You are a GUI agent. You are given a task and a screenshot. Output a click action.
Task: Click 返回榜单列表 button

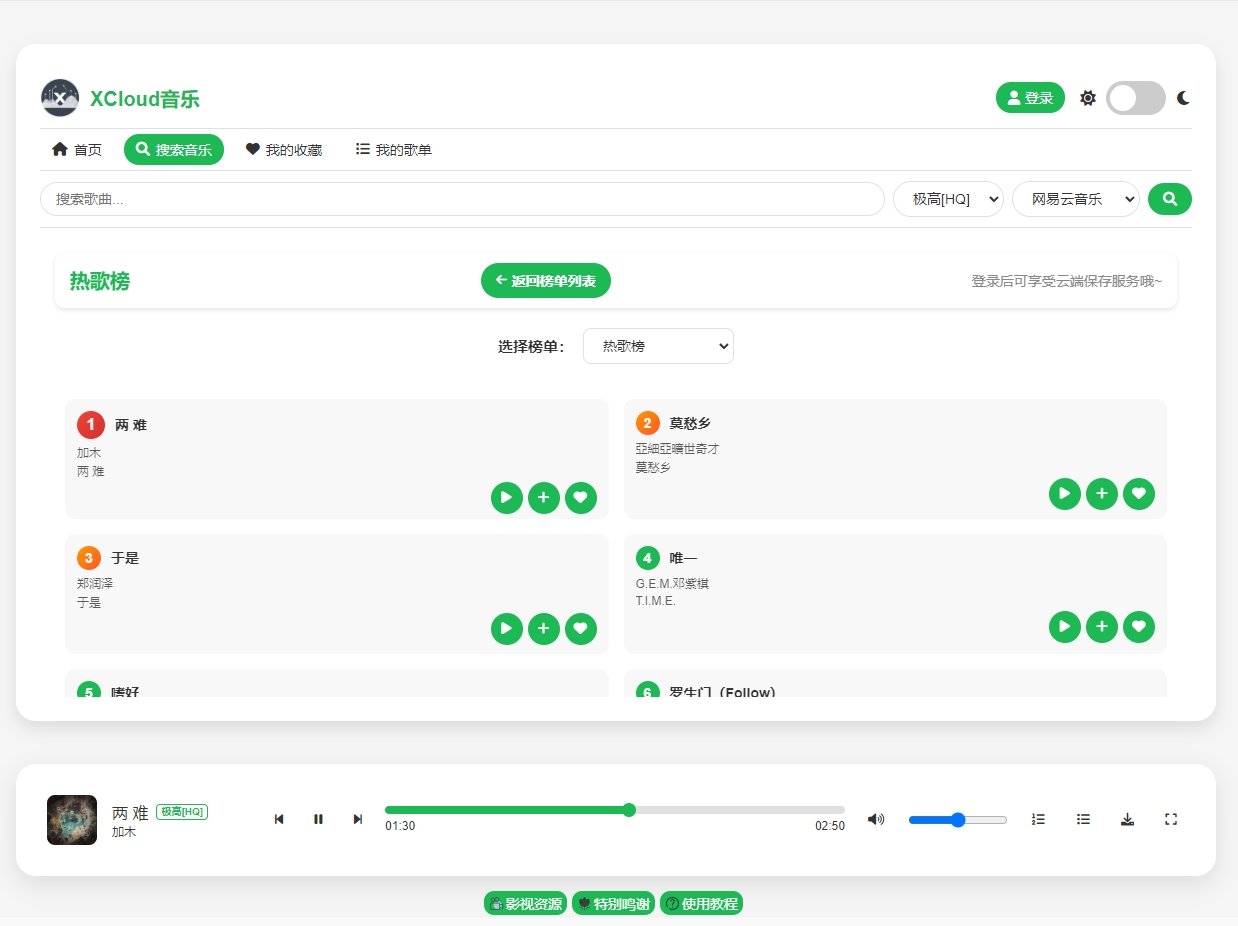tap(545, 281)
